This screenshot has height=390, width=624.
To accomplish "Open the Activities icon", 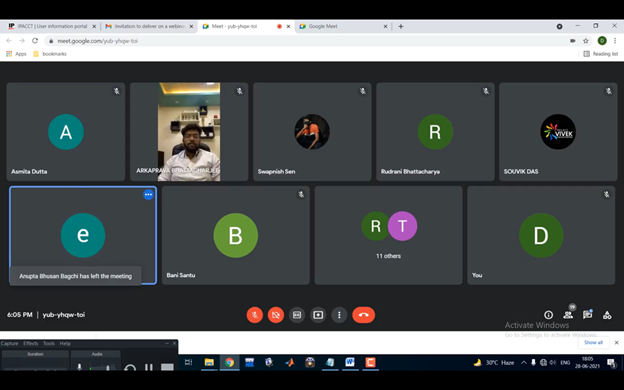I will pyautogui.click(x=607, y=315).
